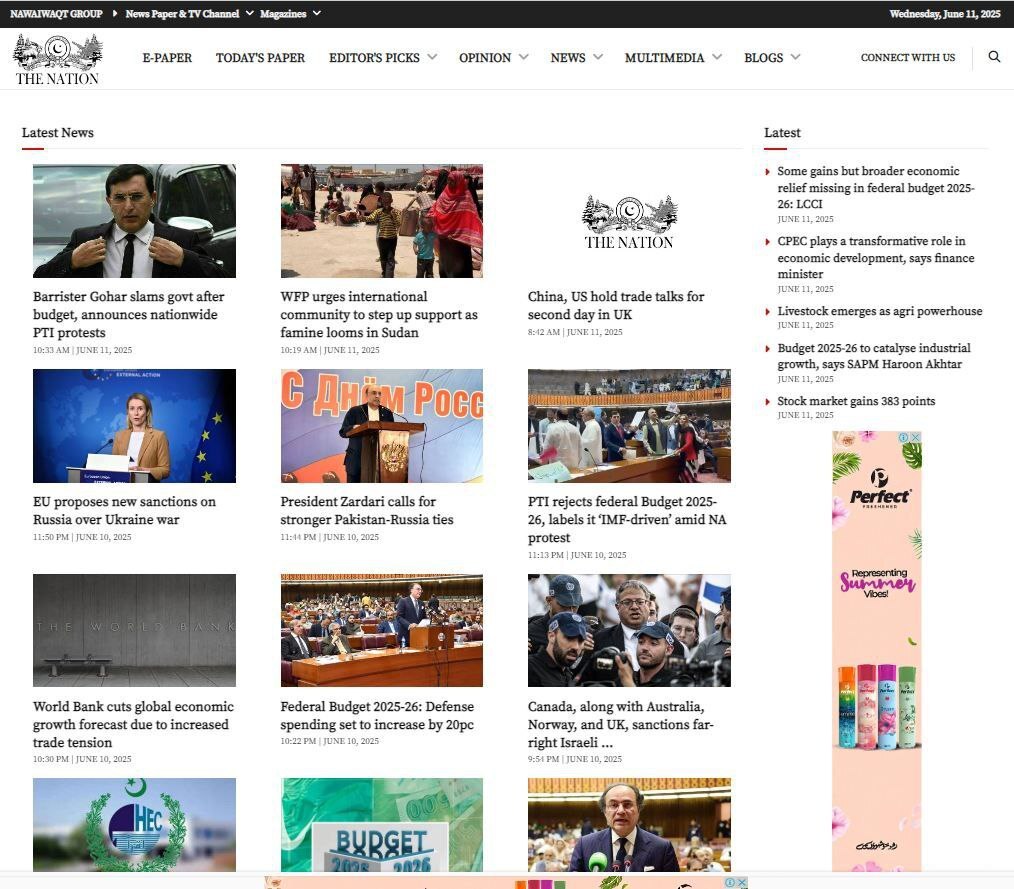1014x889 pixels.
Task: Open the Barrister Gohar article photo
Action: click(x=134, y=221)
